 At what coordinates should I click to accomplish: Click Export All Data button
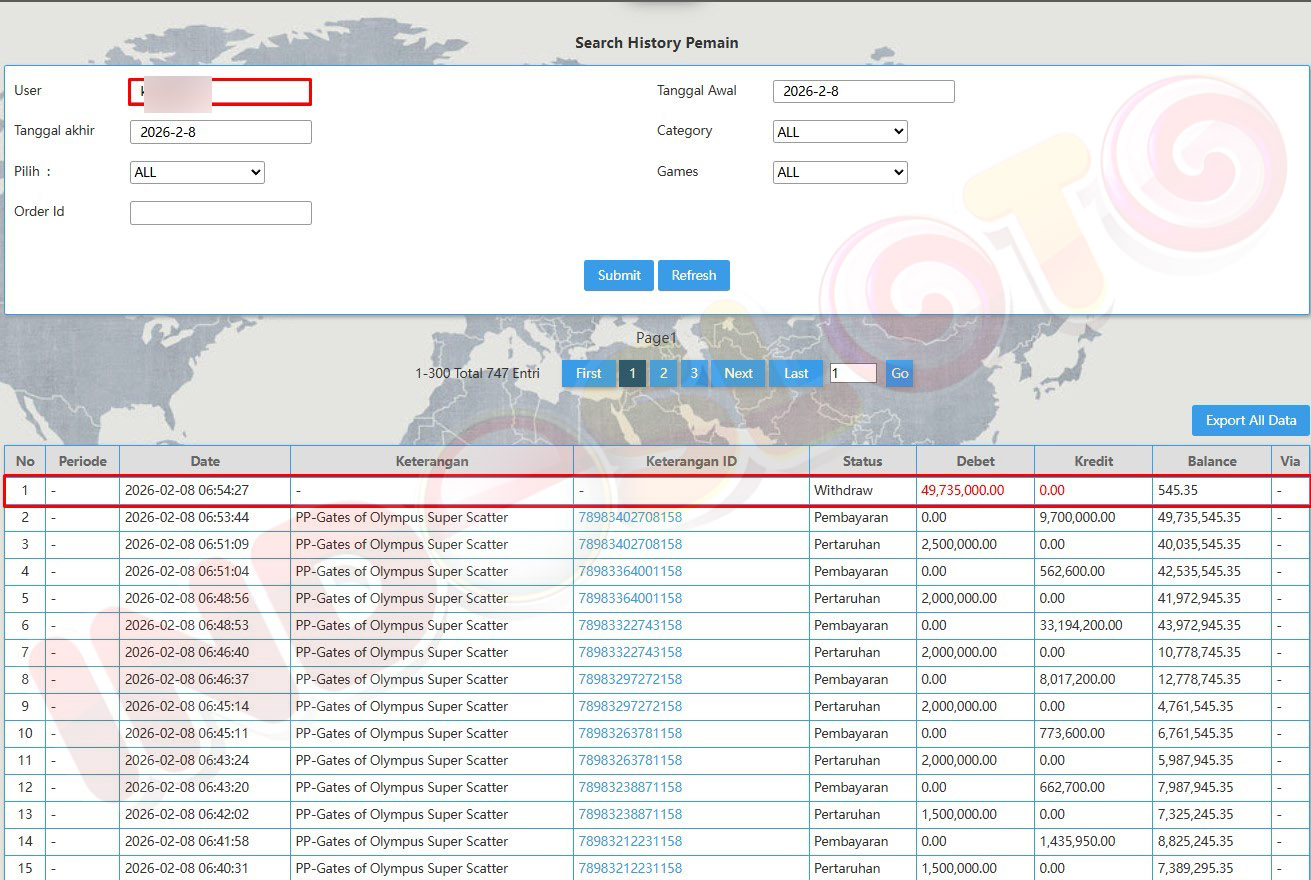(1250, 421)
